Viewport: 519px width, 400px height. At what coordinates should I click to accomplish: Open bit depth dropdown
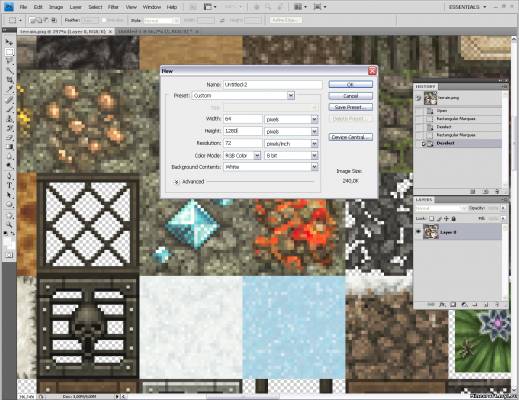tap(314, 156)
